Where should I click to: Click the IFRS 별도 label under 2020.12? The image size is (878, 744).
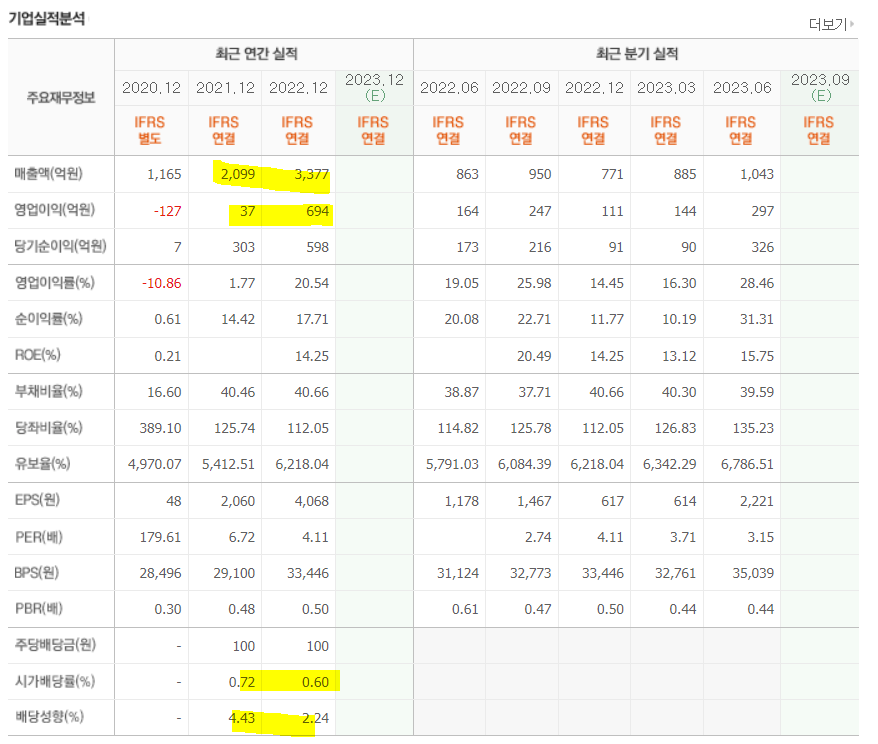pyautogui.click(x=150, y=130)
